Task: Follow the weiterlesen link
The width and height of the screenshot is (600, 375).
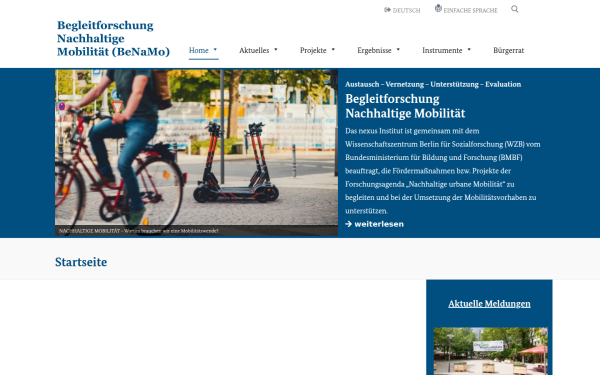Action: tap(374, 224)
